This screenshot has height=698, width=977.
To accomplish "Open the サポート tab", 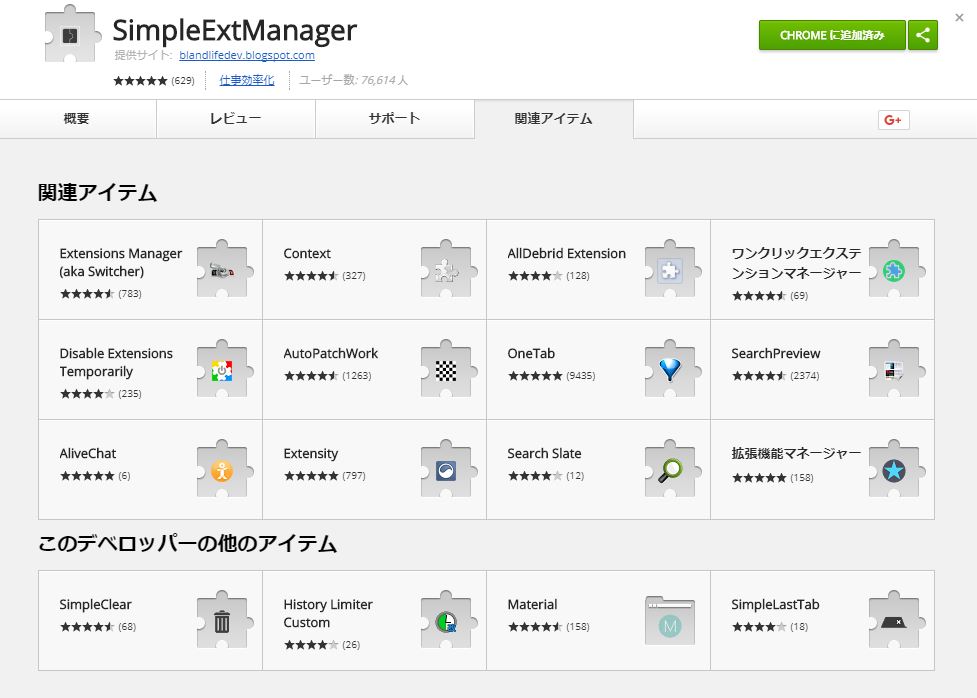I will click(x=394, y=119).
